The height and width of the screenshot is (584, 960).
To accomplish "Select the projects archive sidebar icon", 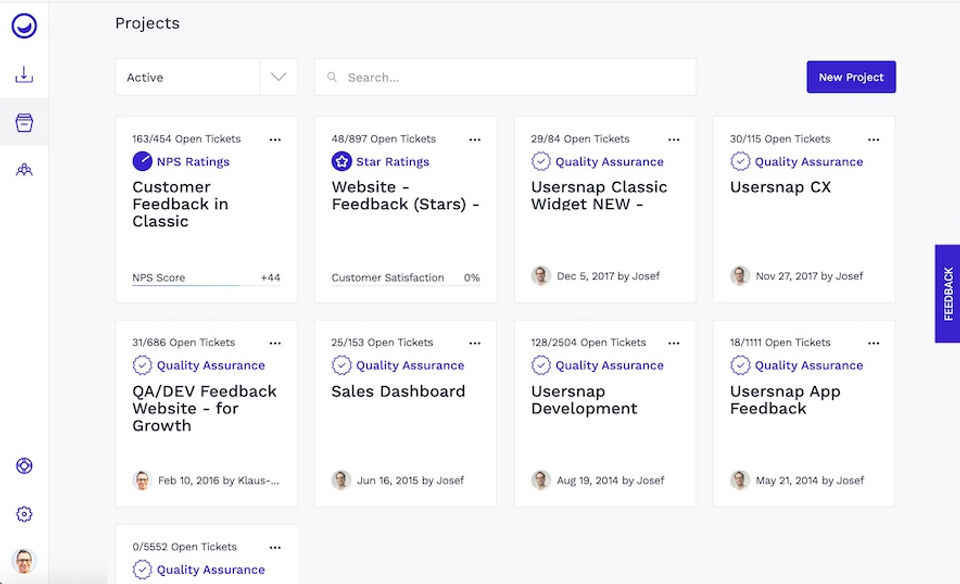I will point(24,123).
